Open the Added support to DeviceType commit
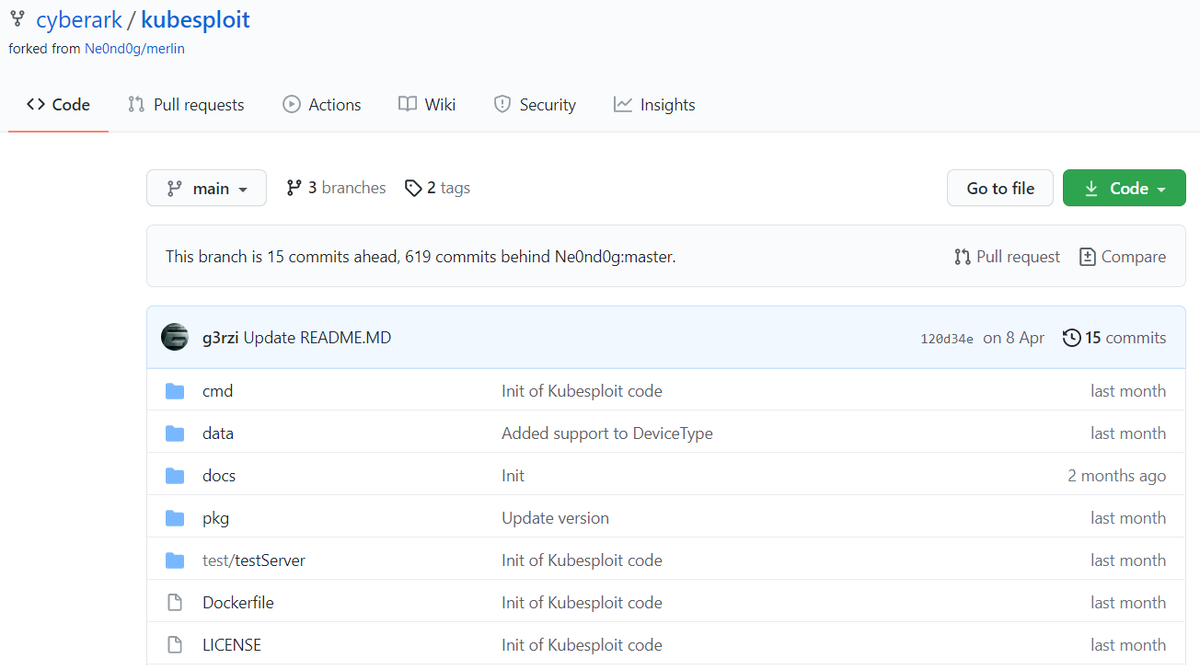1200x670 pixels. tap(607, 433)
